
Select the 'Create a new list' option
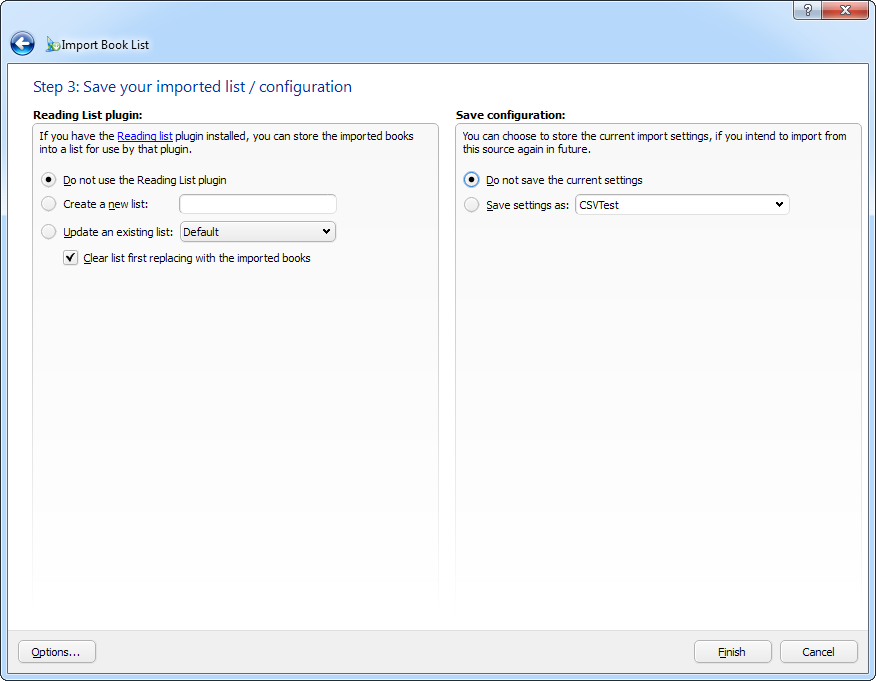click(x=49, y=204)
